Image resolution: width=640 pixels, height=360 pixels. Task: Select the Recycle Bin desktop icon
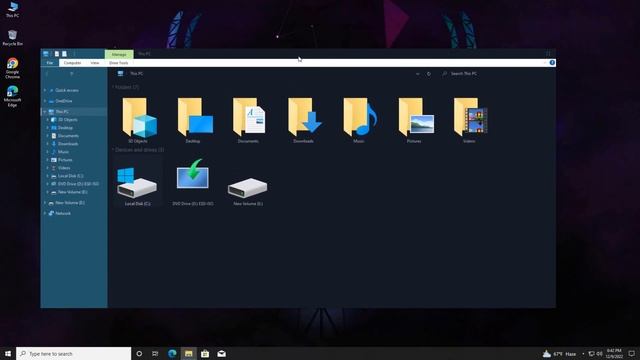point(13,38)
